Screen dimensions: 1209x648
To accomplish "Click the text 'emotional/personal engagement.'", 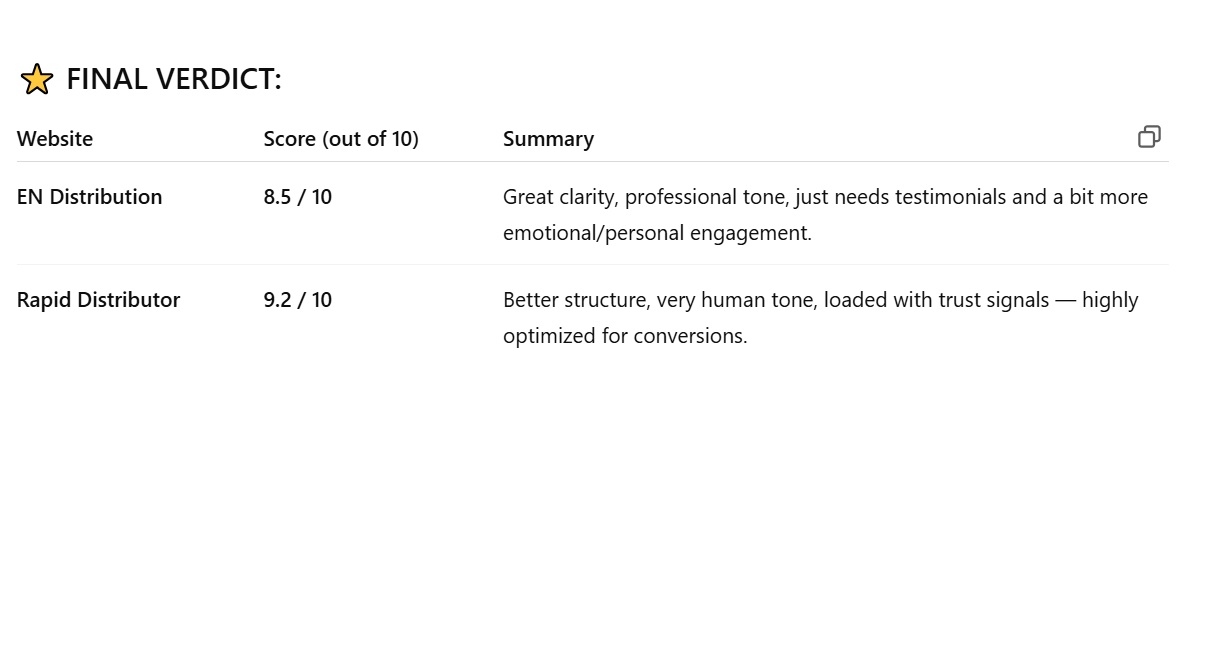I will [657, 233].
